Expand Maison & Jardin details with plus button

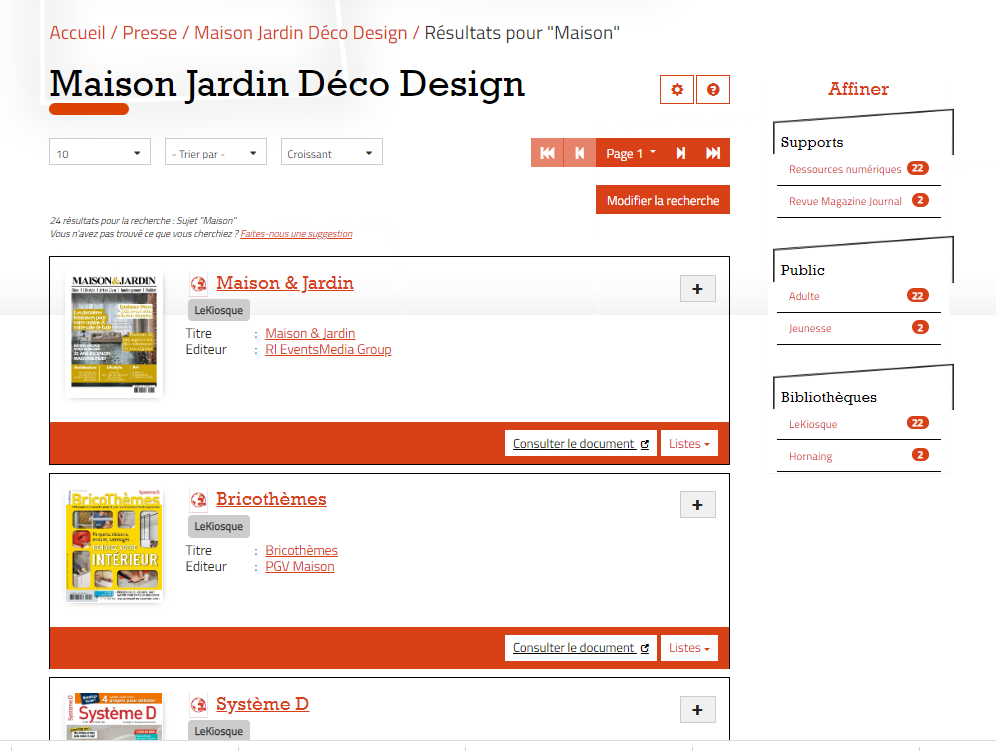697,289
